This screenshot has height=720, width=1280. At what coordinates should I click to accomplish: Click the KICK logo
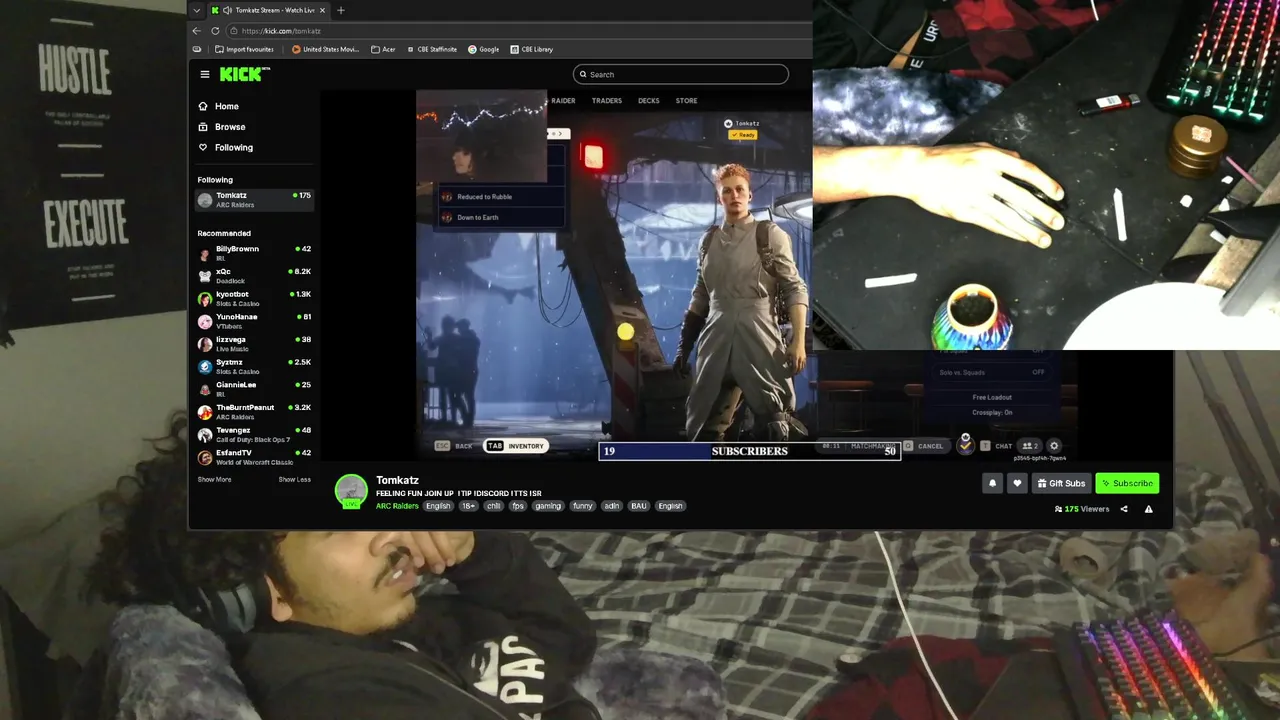[x=245, y=74]
